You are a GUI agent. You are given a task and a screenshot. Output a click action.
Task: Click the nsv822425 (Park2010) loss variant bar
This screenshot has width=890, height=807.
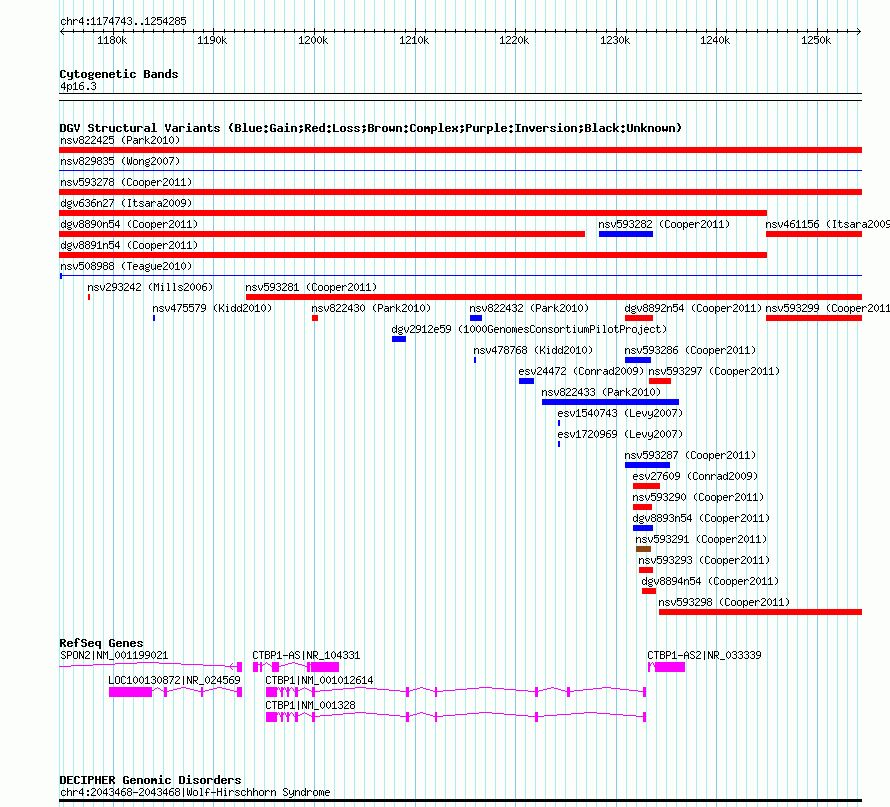pyautogui.click(x=460, y=150)
